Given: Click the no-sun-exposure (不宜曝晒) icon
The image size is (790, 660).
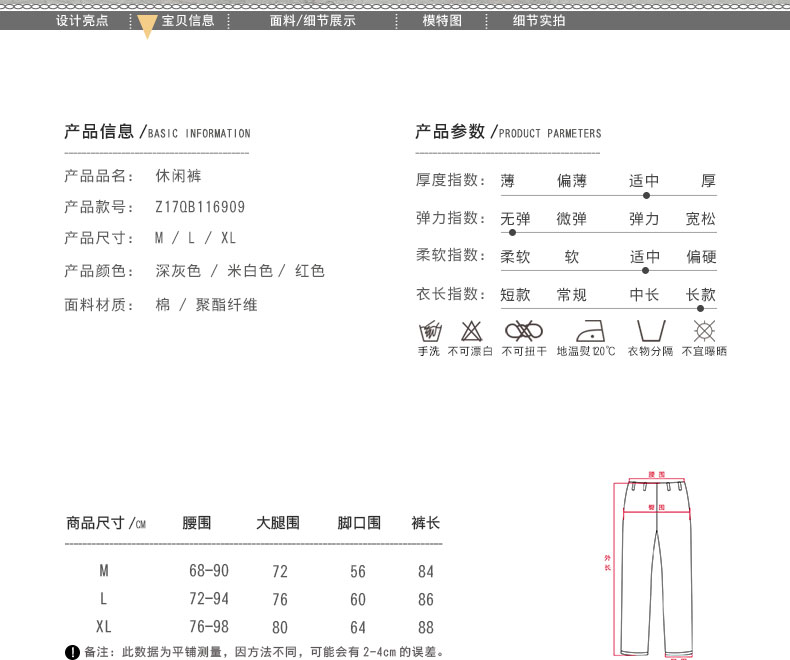Looking at the screenshot, I should click(705, 331).
